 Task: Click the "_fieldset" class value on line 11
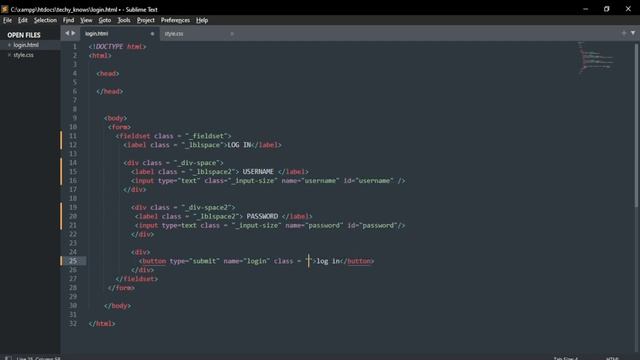pyautogui.click(x=206, y=136)
